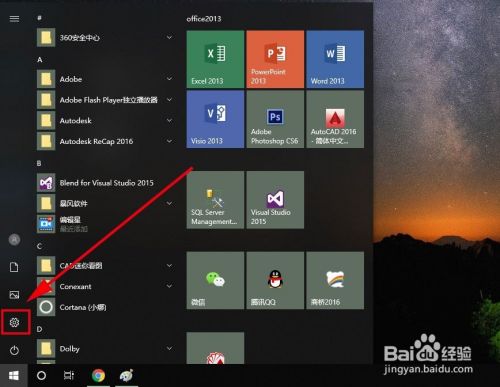The image size is (500, 387).
Task: Click the # group header
Action: (x=39, y=18)
